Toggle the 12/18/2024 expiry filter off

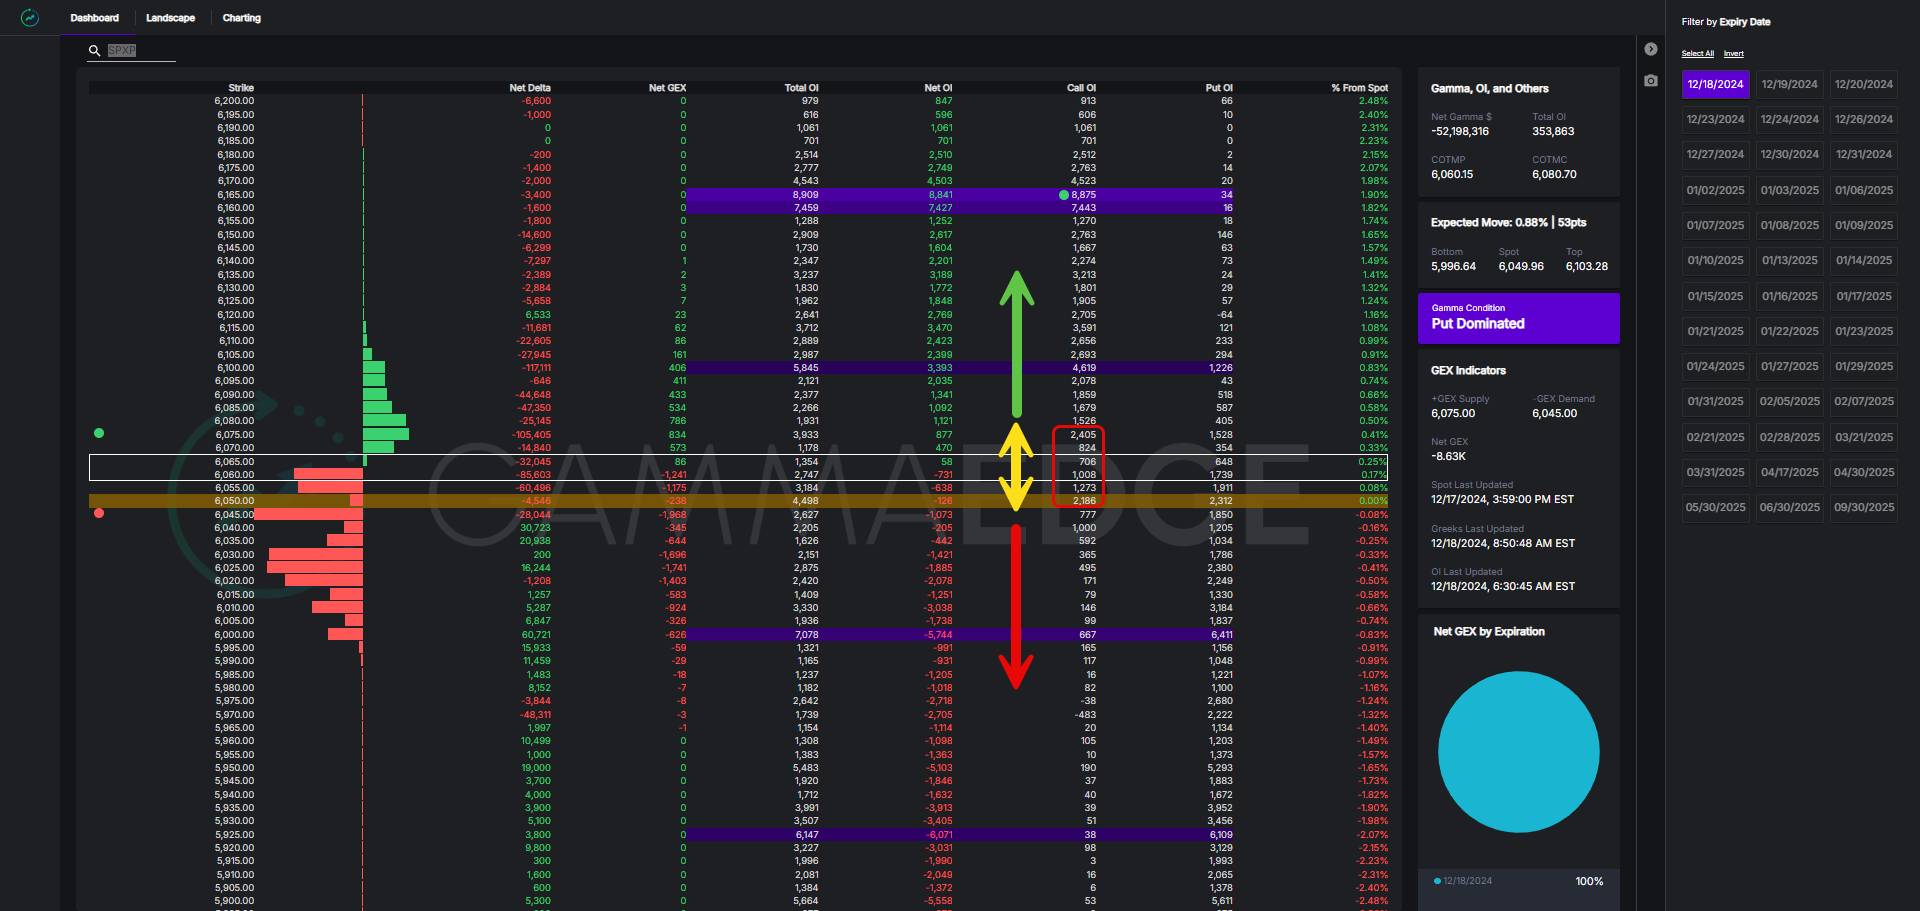(x=1715, y=84)
